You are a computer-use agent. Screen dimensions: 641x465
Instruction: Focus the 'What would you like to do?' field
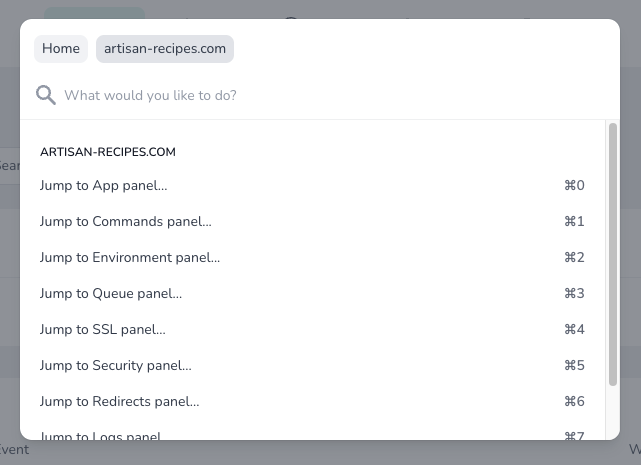(300, 95)
